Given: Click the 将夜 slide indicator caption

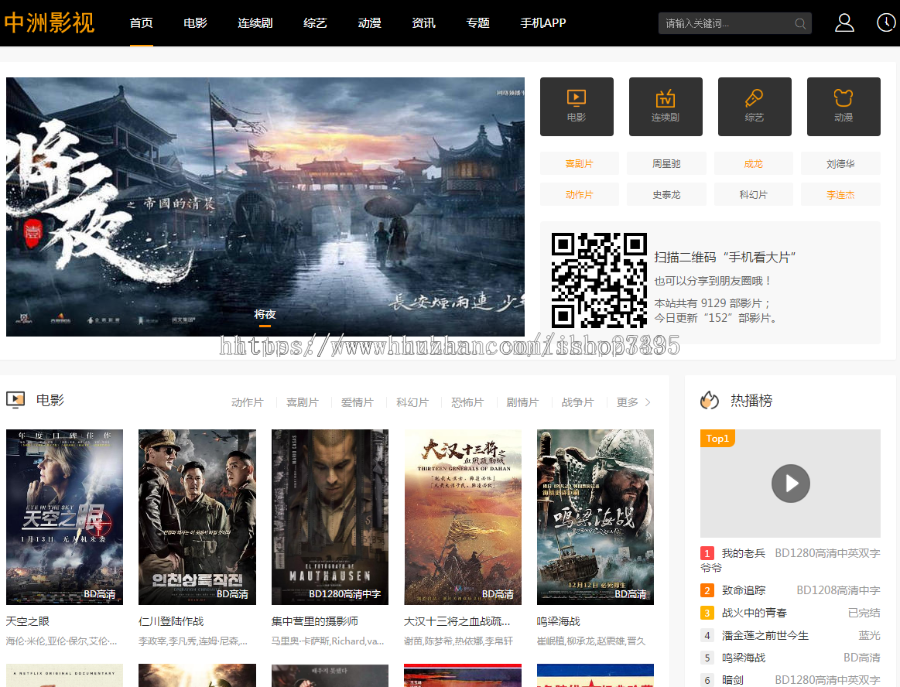Looking at the screenshot, I should coord(265,315).
